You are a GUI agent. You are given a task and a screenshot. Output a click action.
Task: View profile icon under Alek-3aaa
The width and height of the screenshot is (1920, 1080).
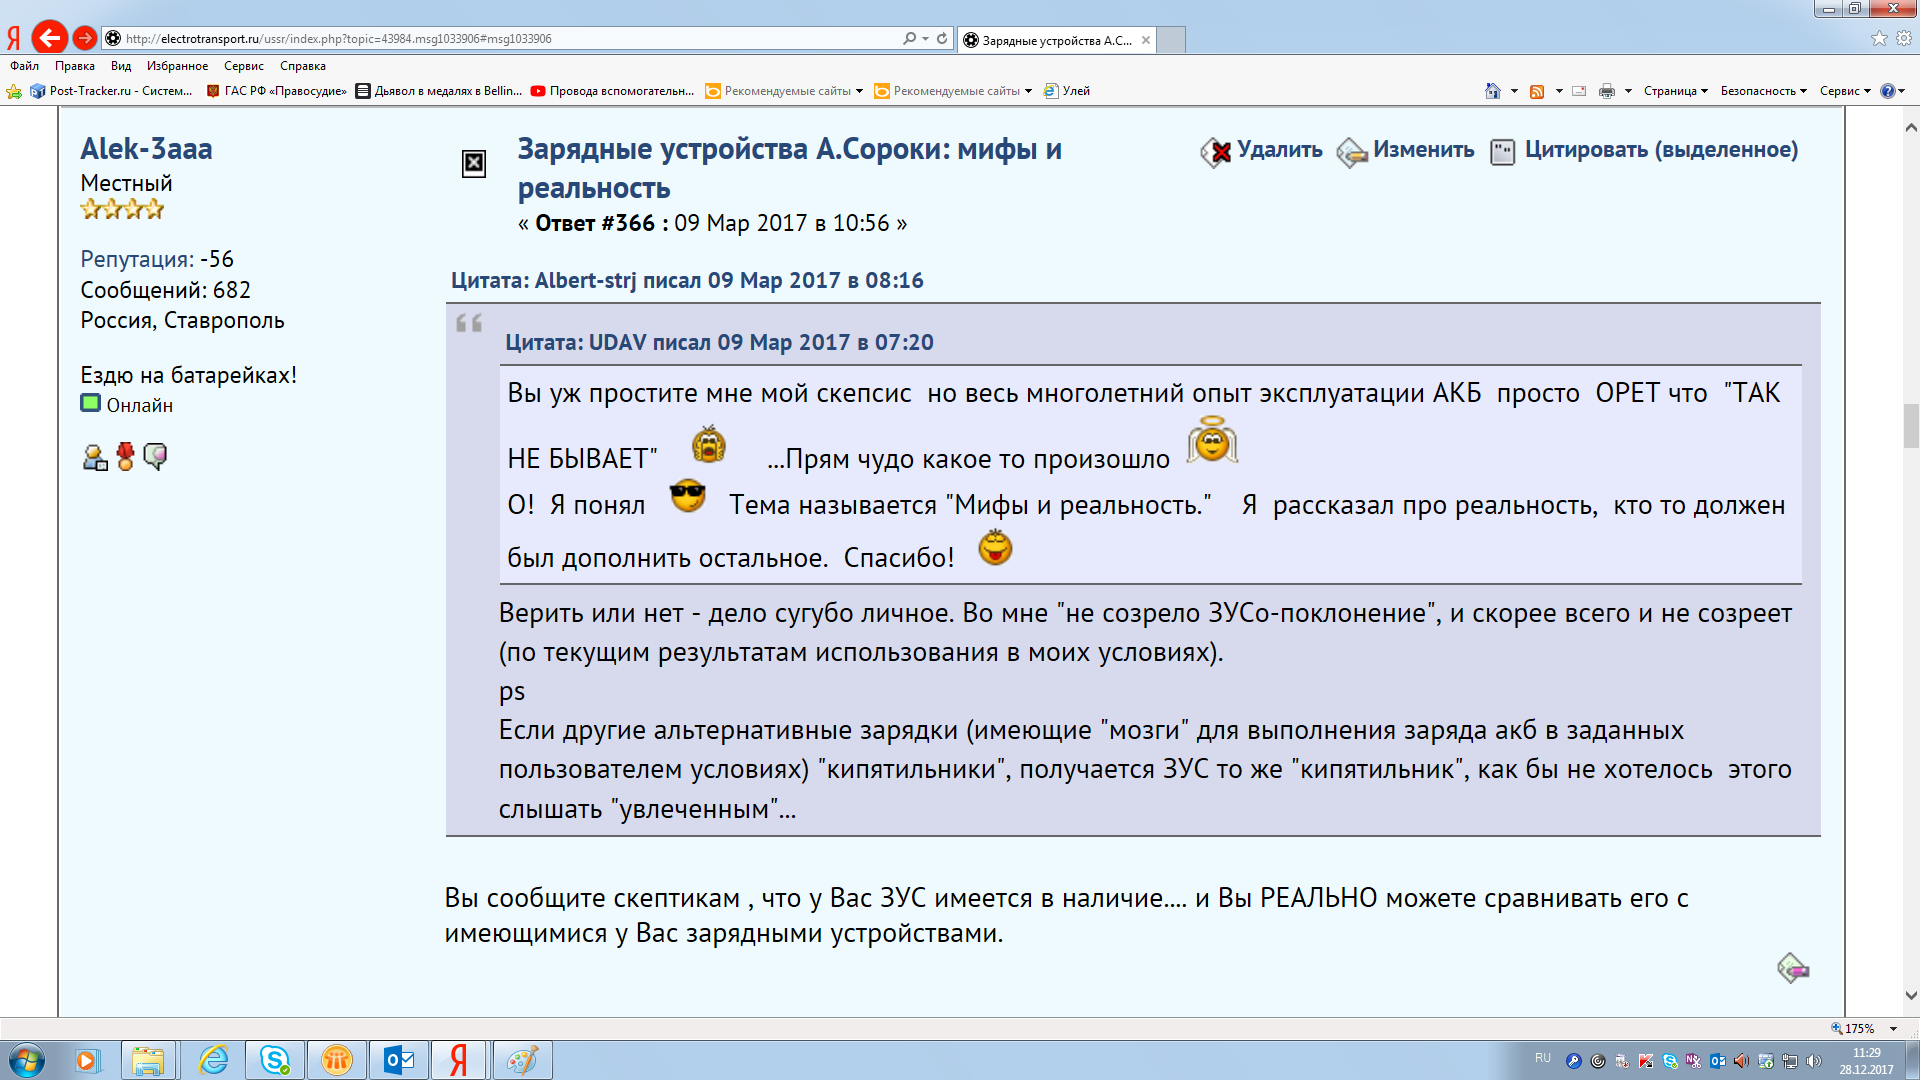pyautogui.click(x=95, y=458)
